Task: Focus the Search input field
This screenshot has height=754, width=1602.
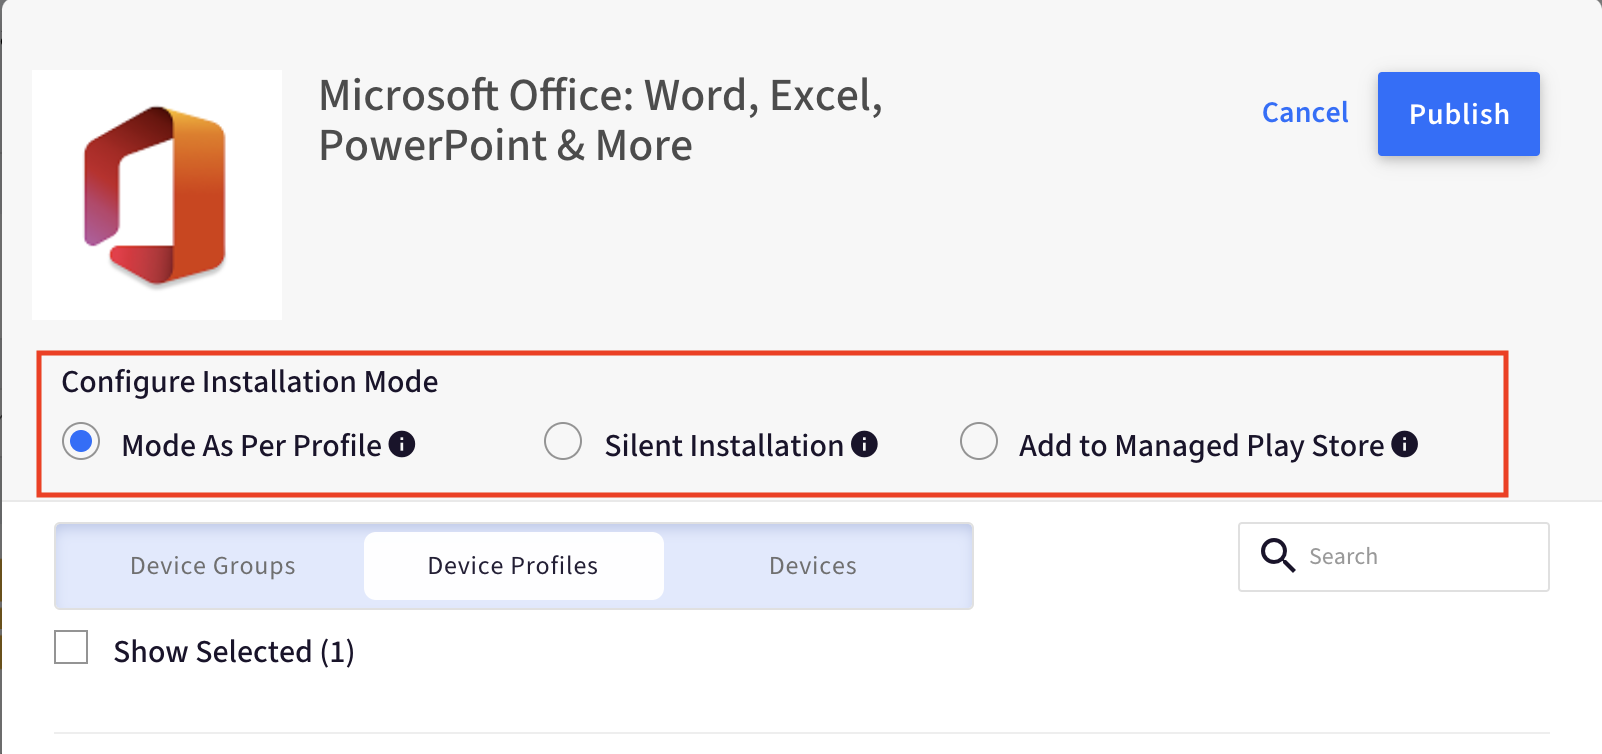Action: (1394, 557)
